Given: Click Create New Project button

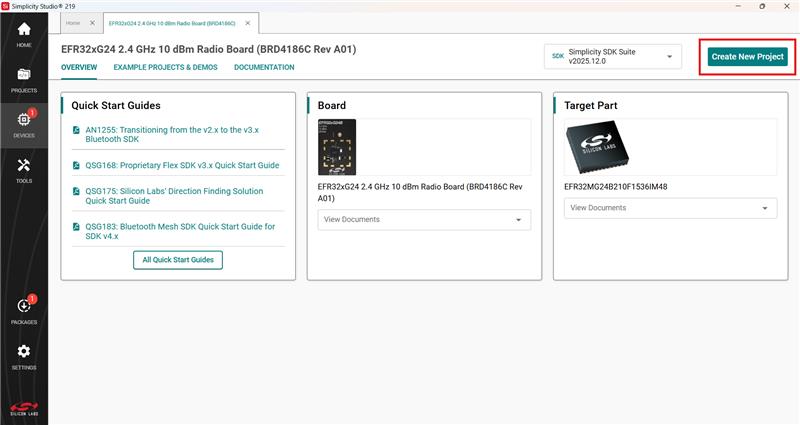Looking at the screenshot, I should coord(747,57).
